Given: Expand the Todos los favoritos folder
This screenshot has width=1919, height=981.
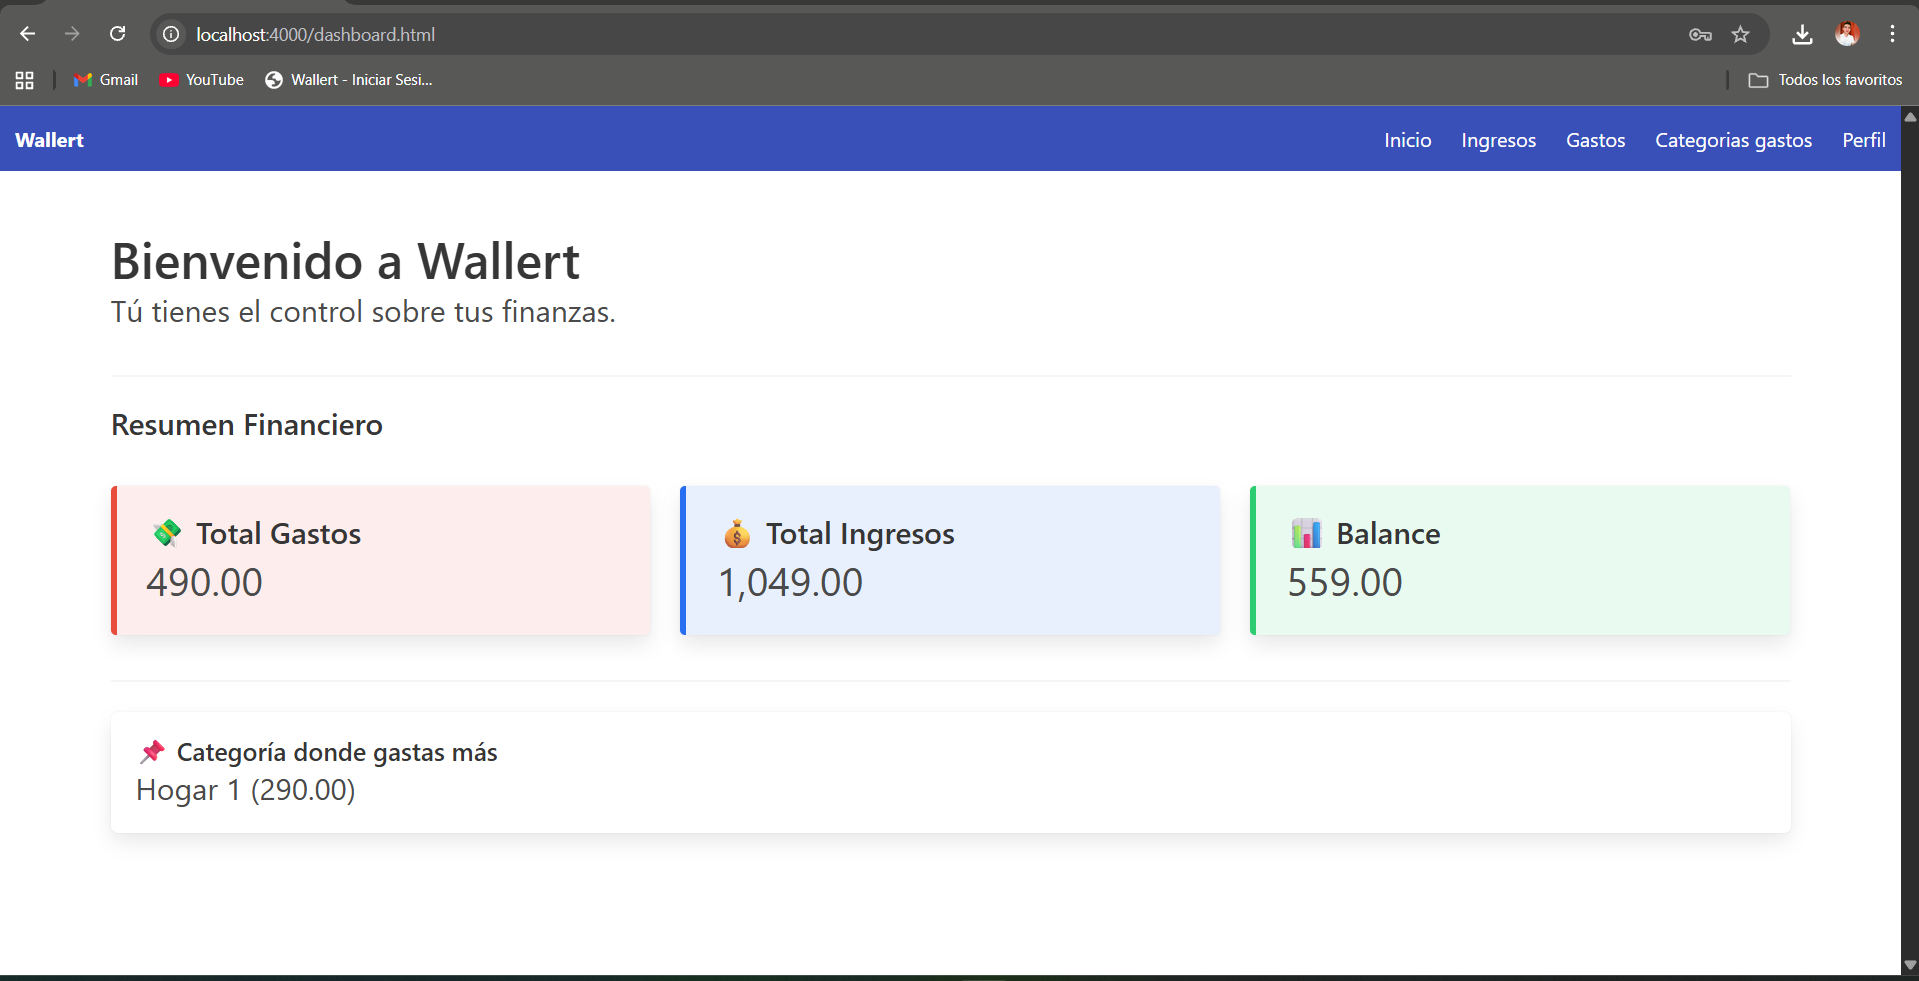Looking at the screenshot, I should [1825, 80].
